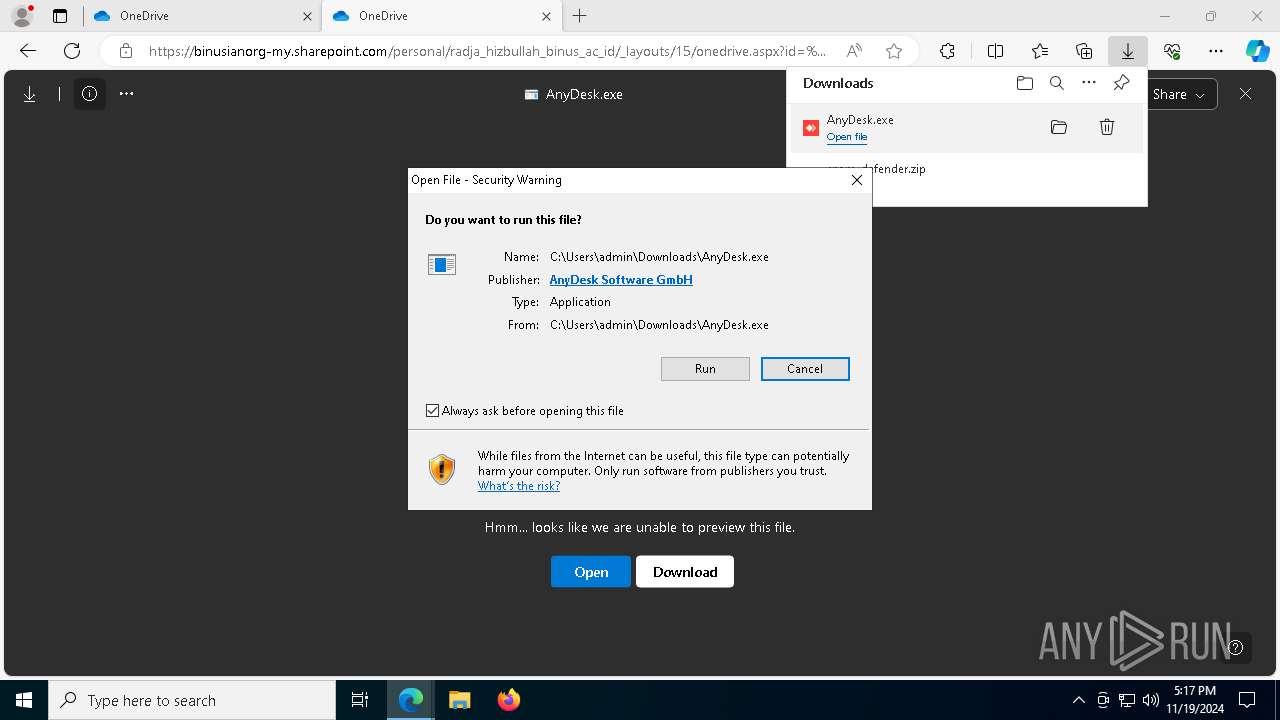This screenshot has width=1280, height=720.
Task: Open the Windows Start menu
Action: (x=24, y=700)
